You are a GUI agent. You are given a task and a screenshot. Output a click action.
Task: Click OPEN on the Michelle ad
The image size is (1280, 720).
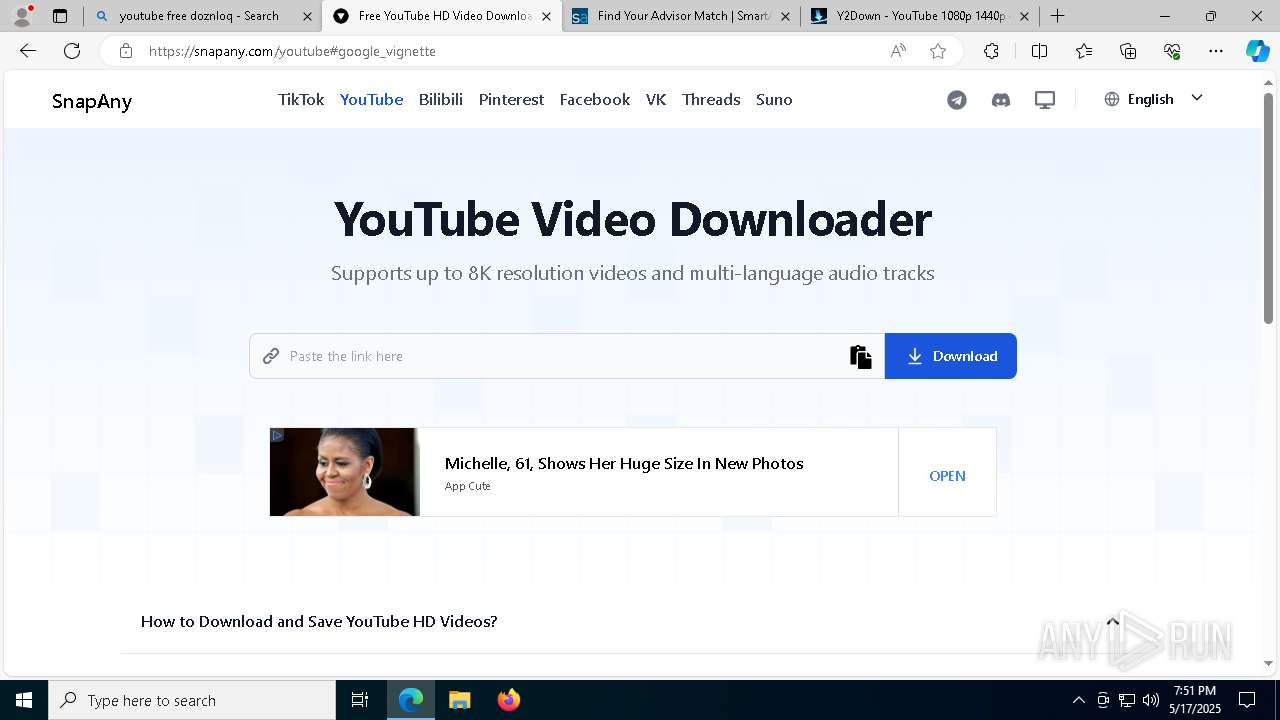coord(947,476)
